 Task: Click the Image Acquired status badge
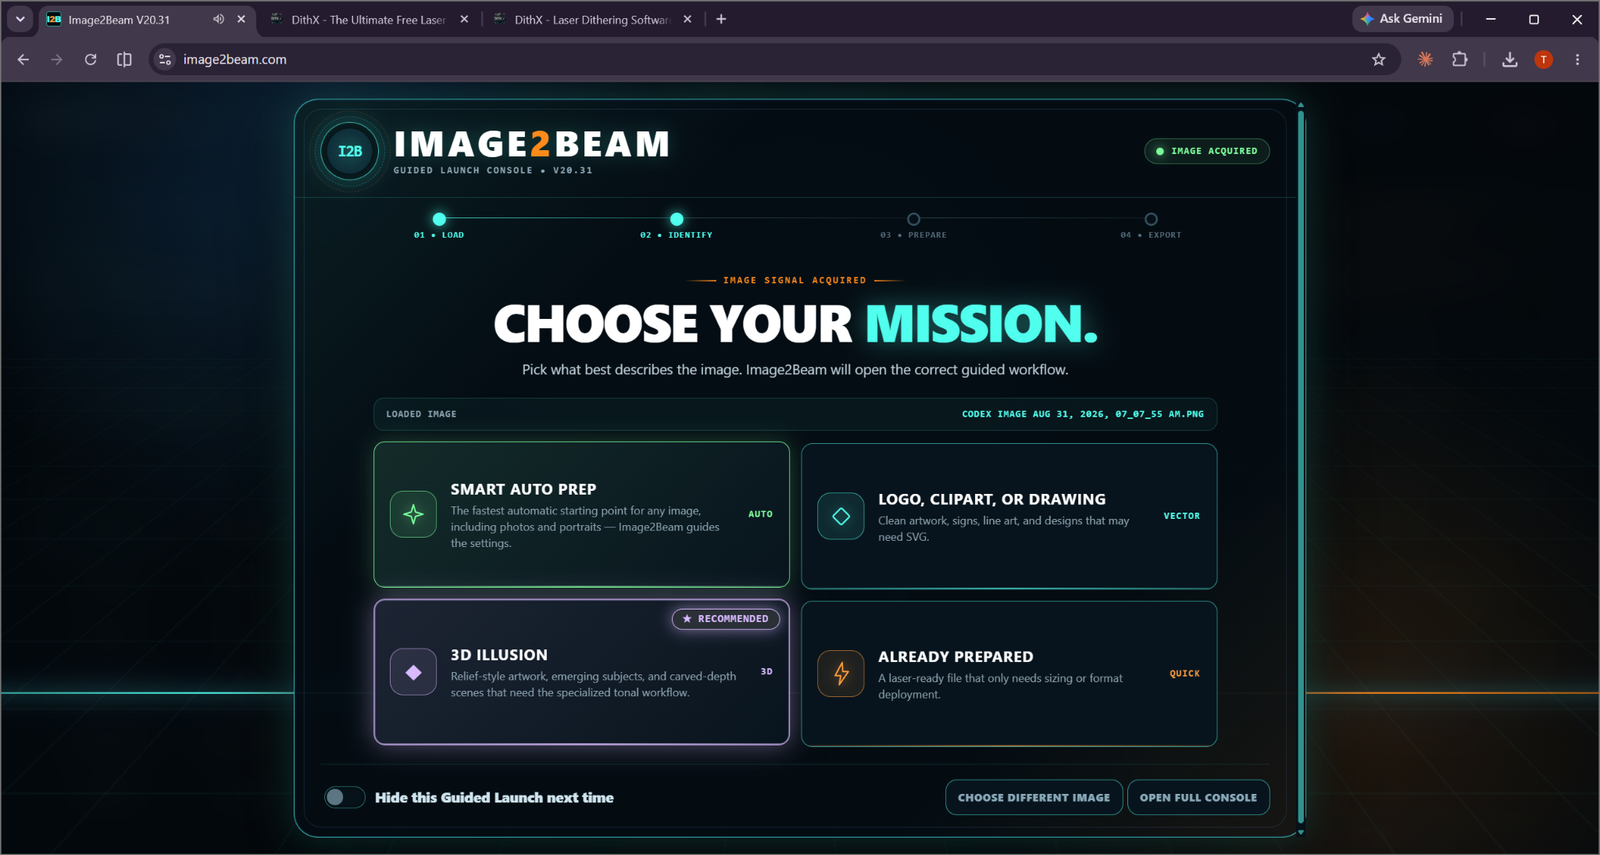pos(1207,151)
